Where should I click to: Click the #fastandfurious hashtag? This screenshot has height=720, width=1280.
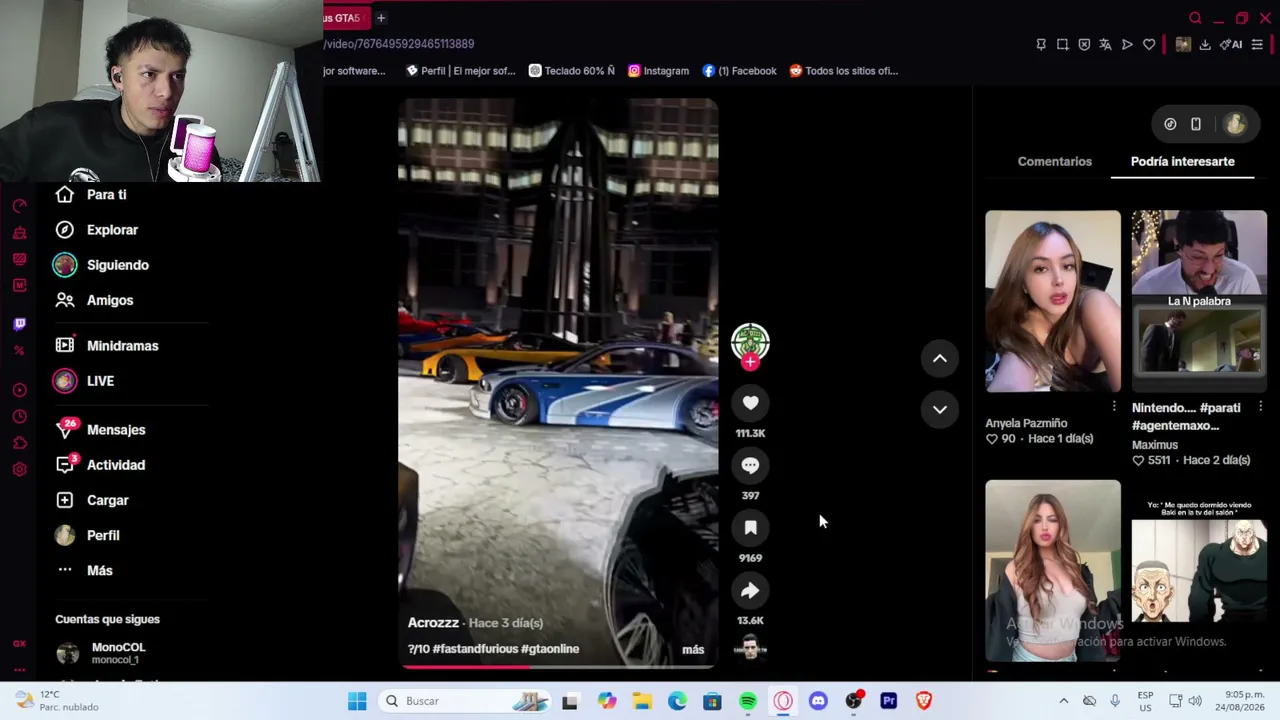(476, 649)
